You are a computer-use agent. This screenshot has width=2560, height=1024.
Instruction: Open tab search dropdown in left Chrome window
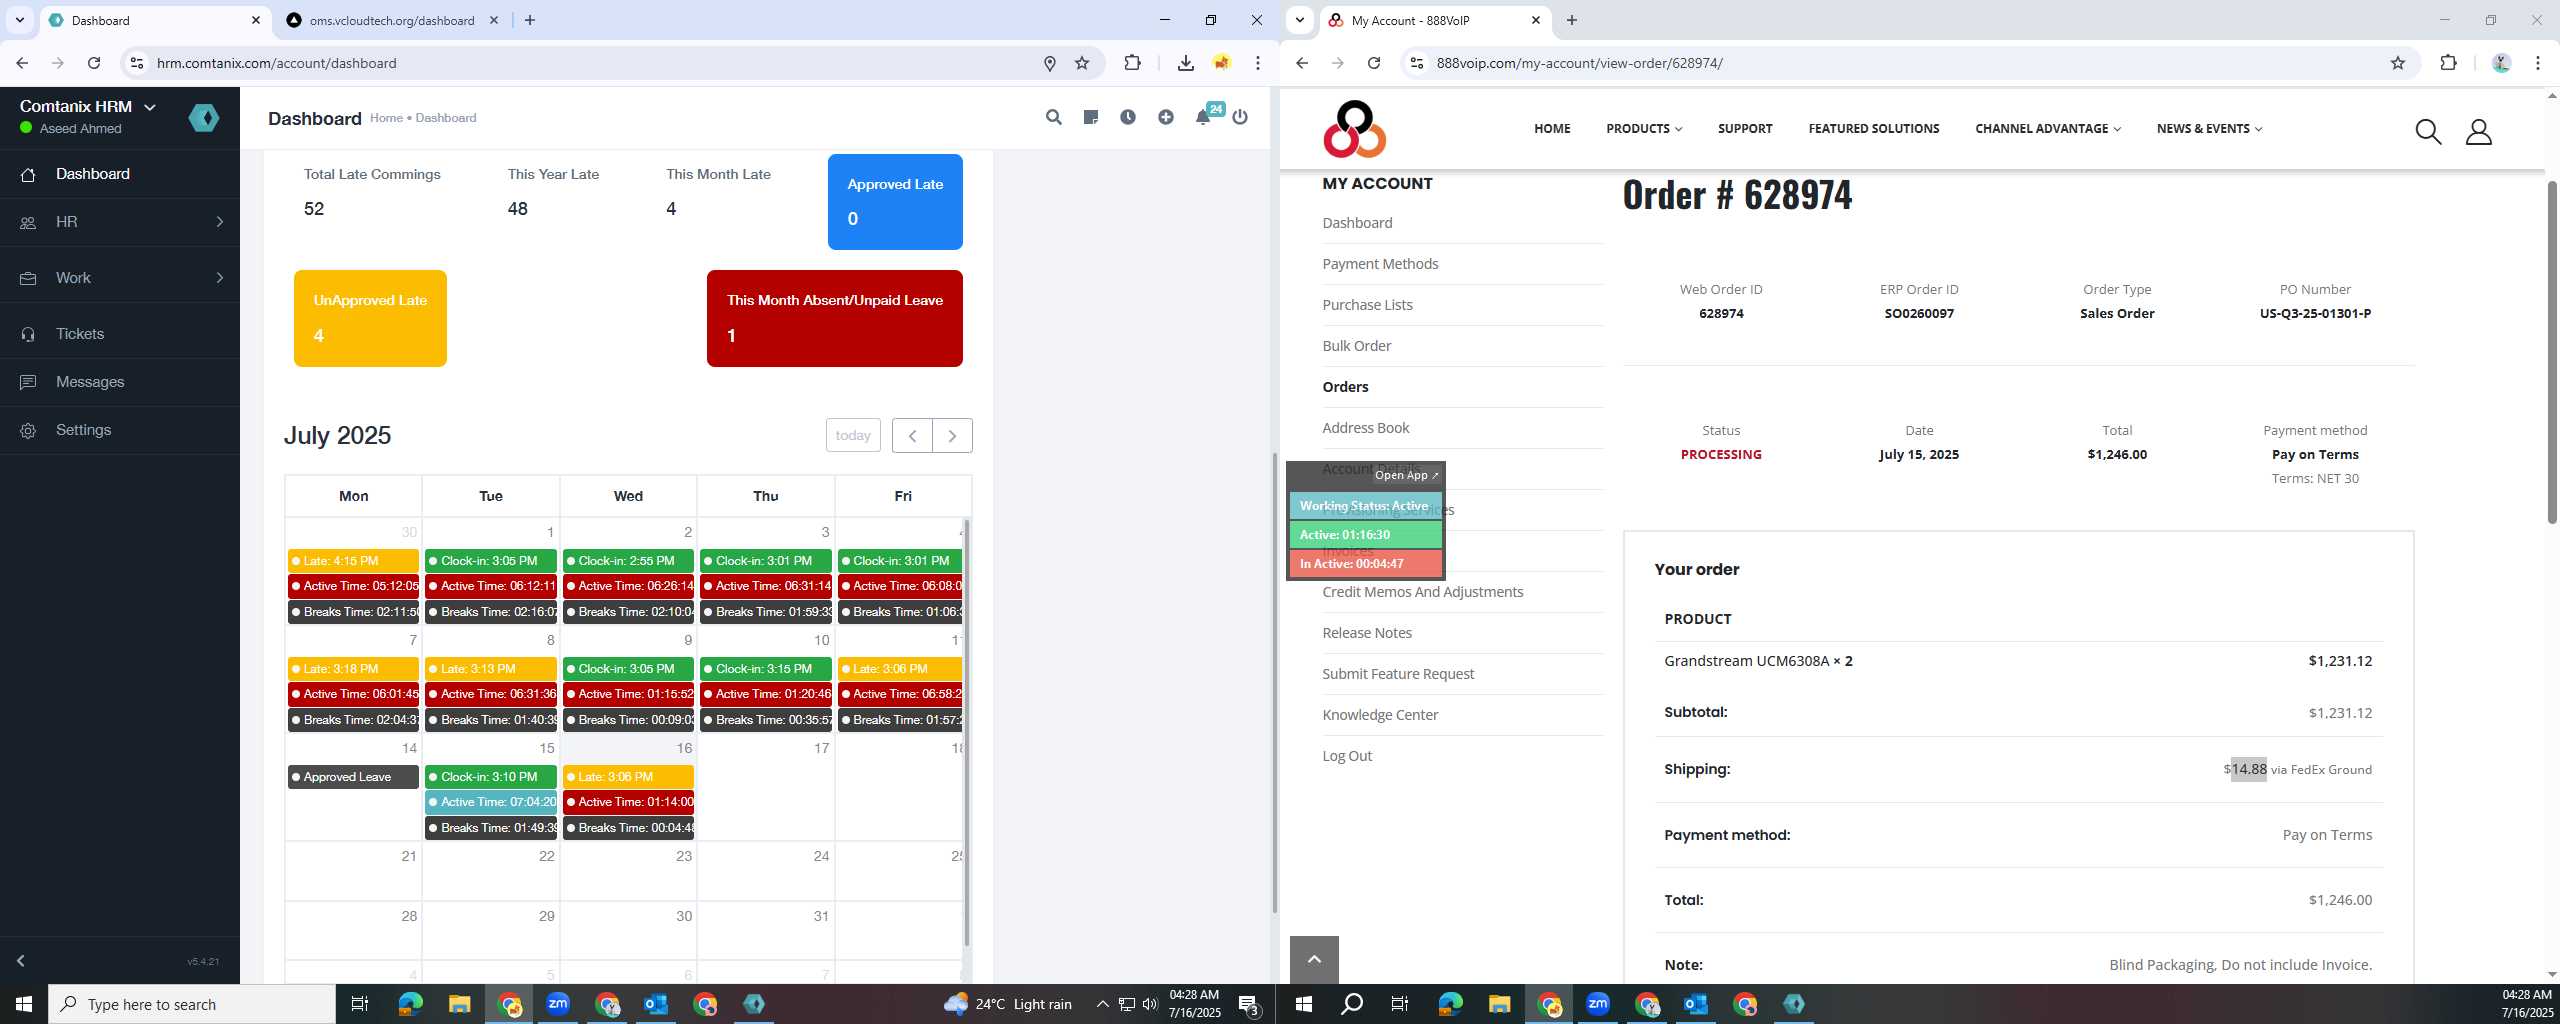[x=19, y=20]
